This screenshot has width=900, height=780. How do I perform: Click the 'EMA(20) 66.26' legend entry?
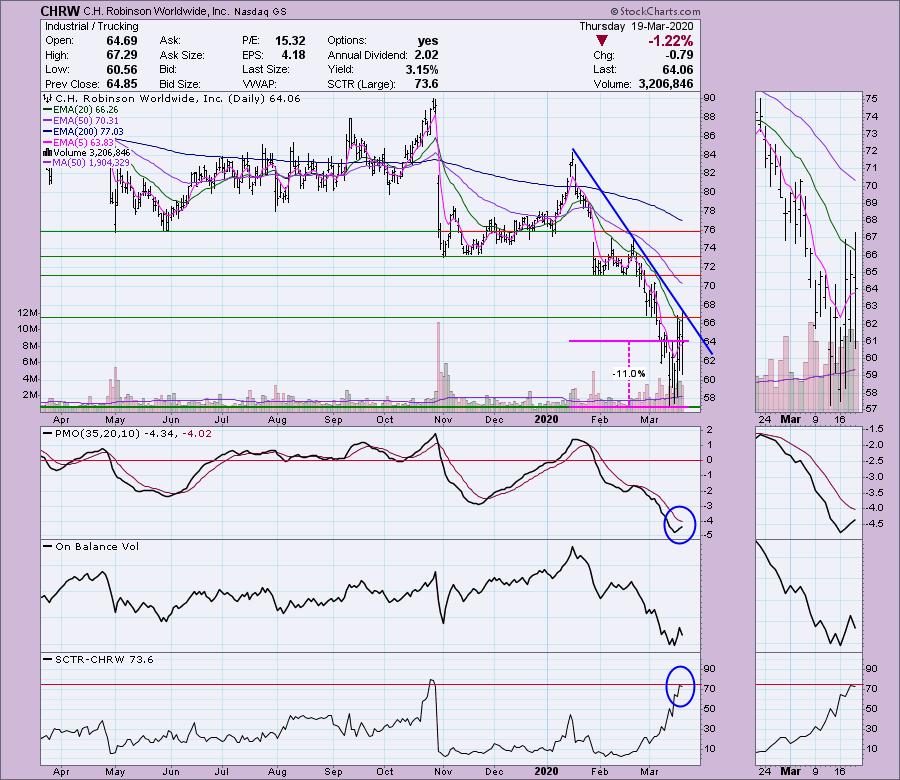[x=86, y=110]
